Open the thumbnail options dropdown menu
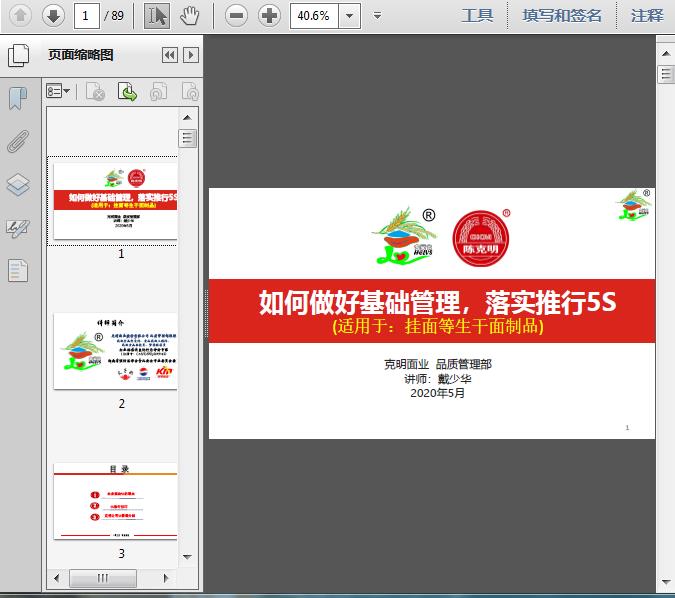 click(x=58, y=91)
